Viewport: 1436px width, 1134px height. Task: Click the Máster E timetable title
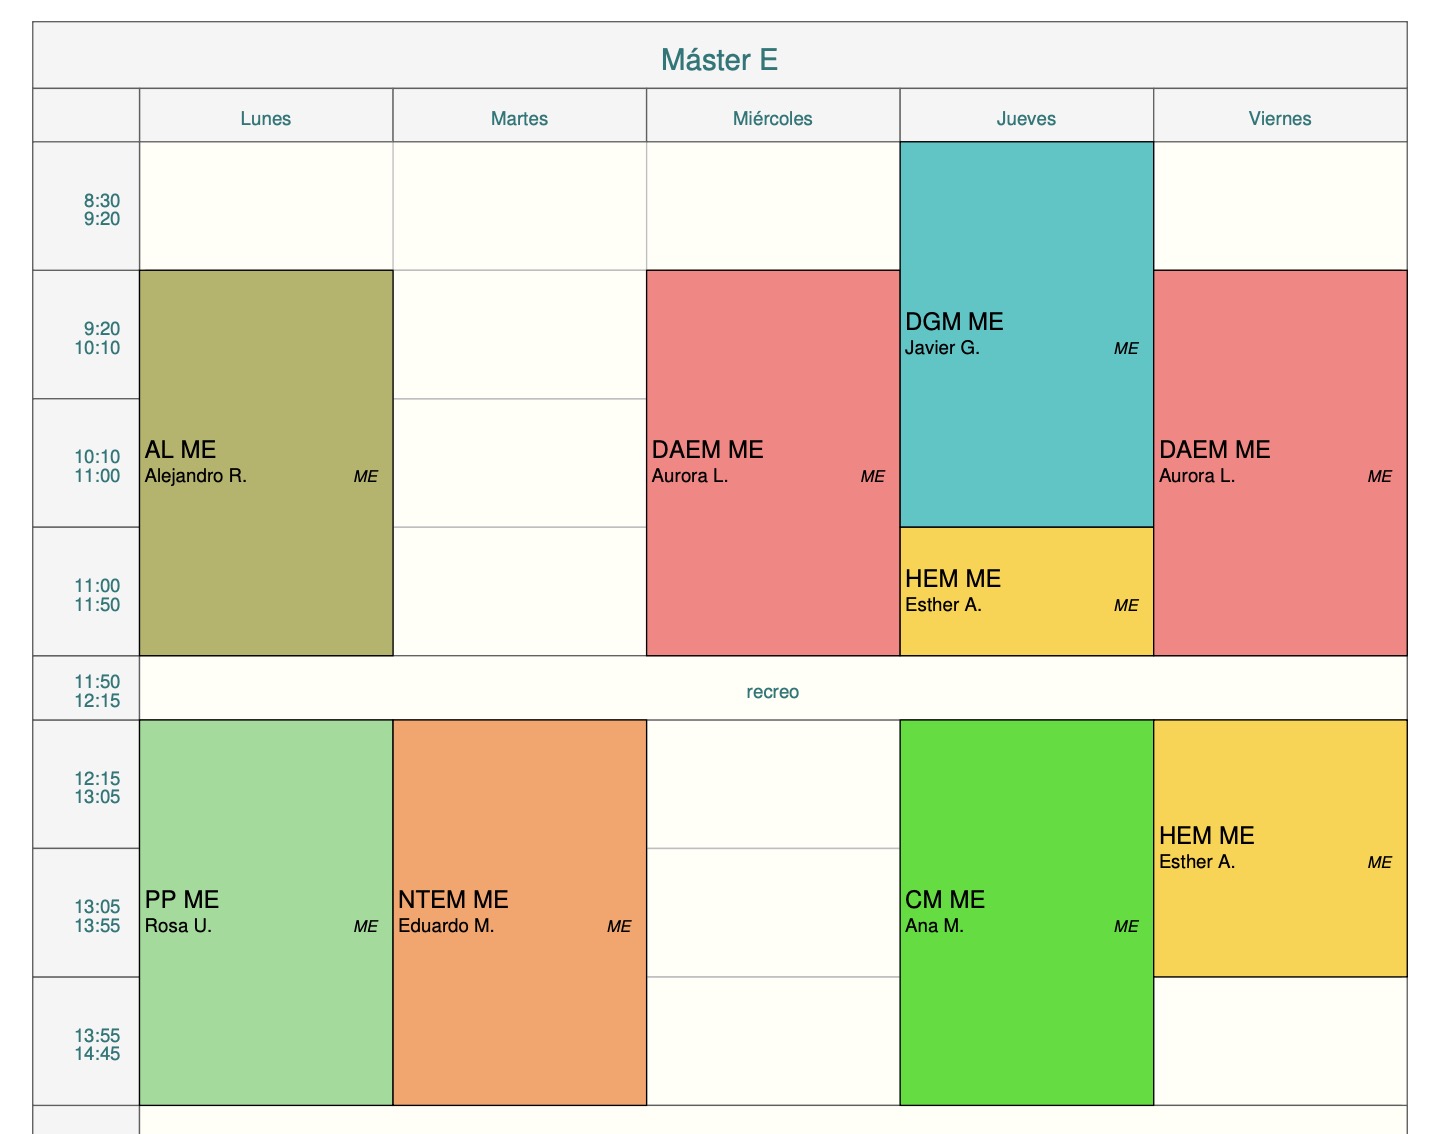tap(719, 60)
